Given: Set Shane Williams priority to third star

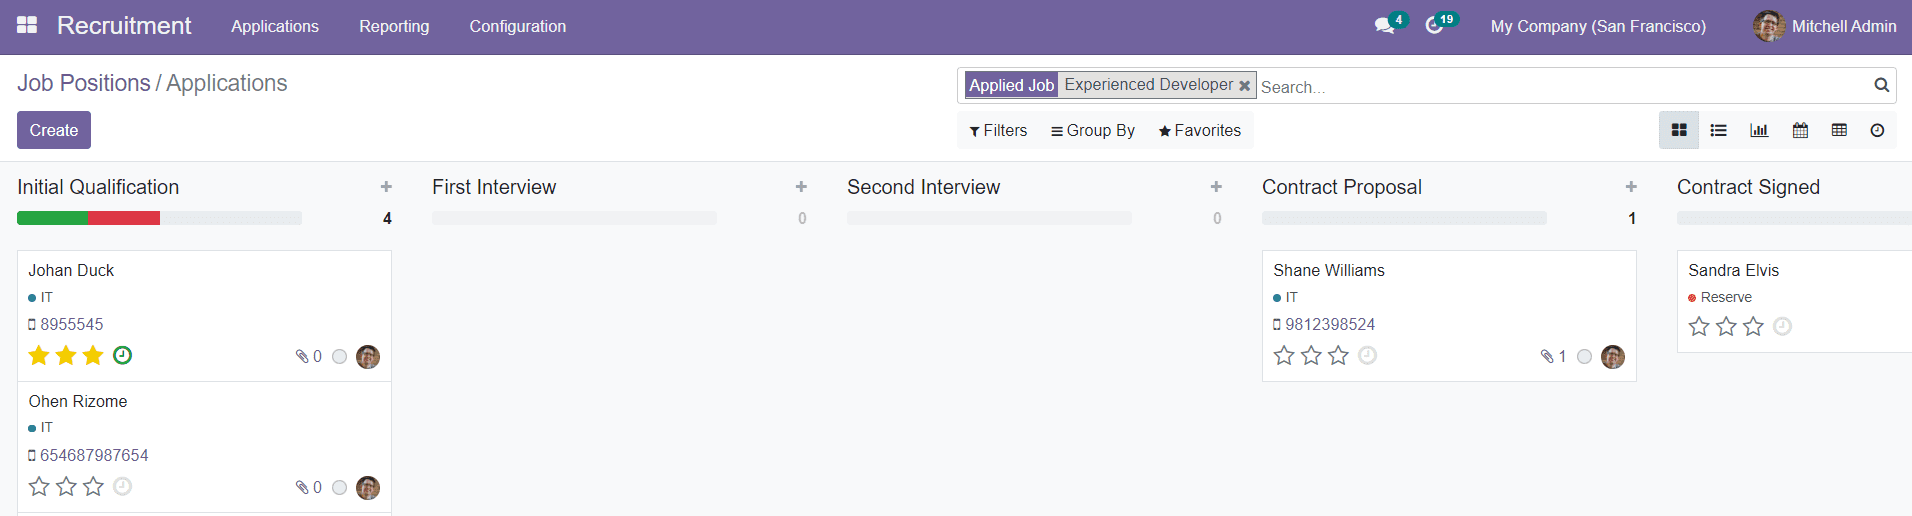Looking at the screenshot, I should [1338, 355].
